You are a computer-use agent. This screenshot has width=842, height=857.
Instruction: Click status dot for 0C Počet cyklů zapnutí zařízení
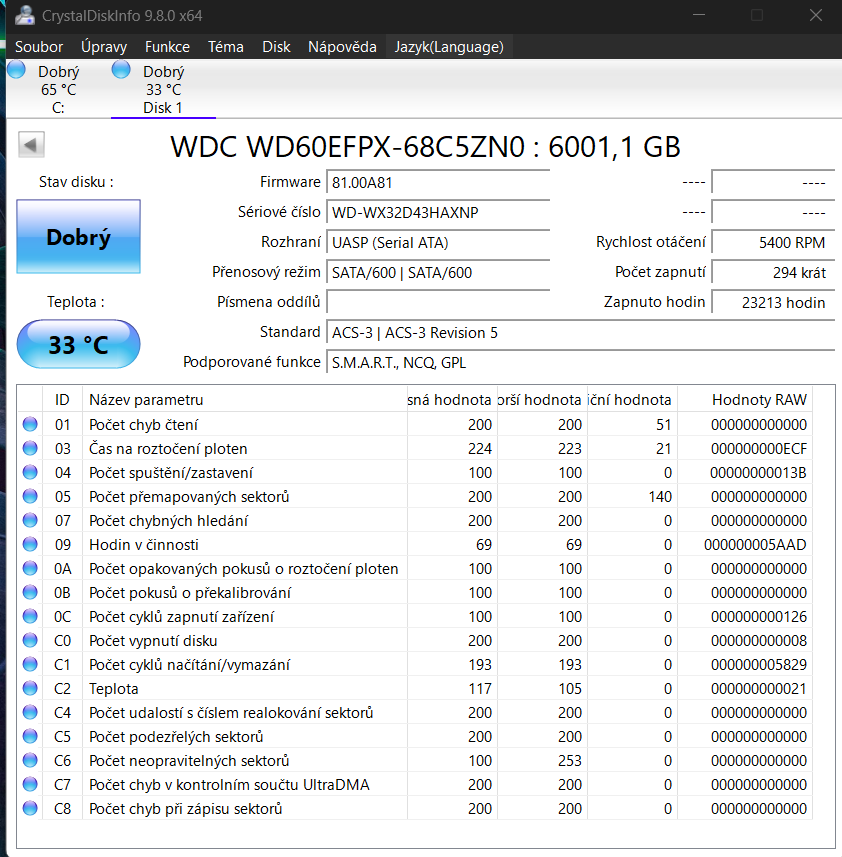(30, 617)
